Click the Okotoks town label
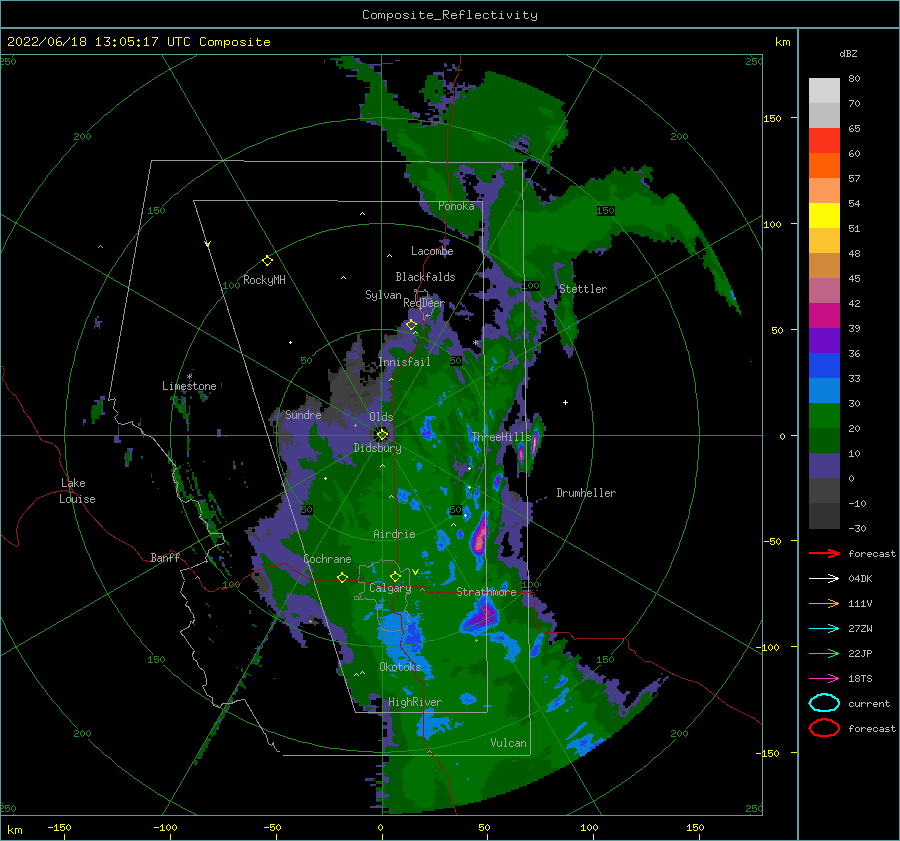The height and width of the screenshot is (841, 900). [x=400, y=666]
